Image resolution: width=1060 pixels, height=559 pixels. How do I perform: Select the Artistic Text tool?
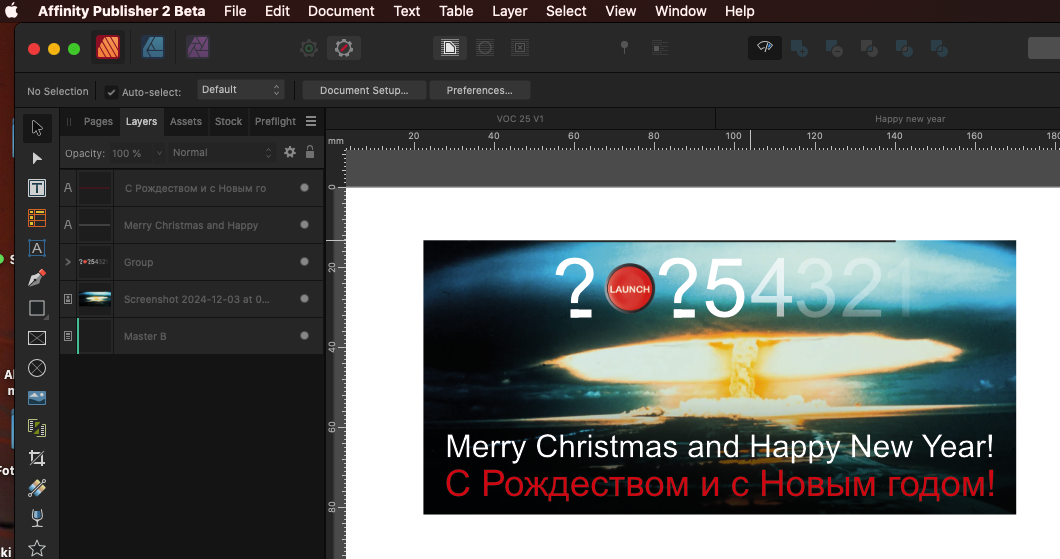click(37, 248)
